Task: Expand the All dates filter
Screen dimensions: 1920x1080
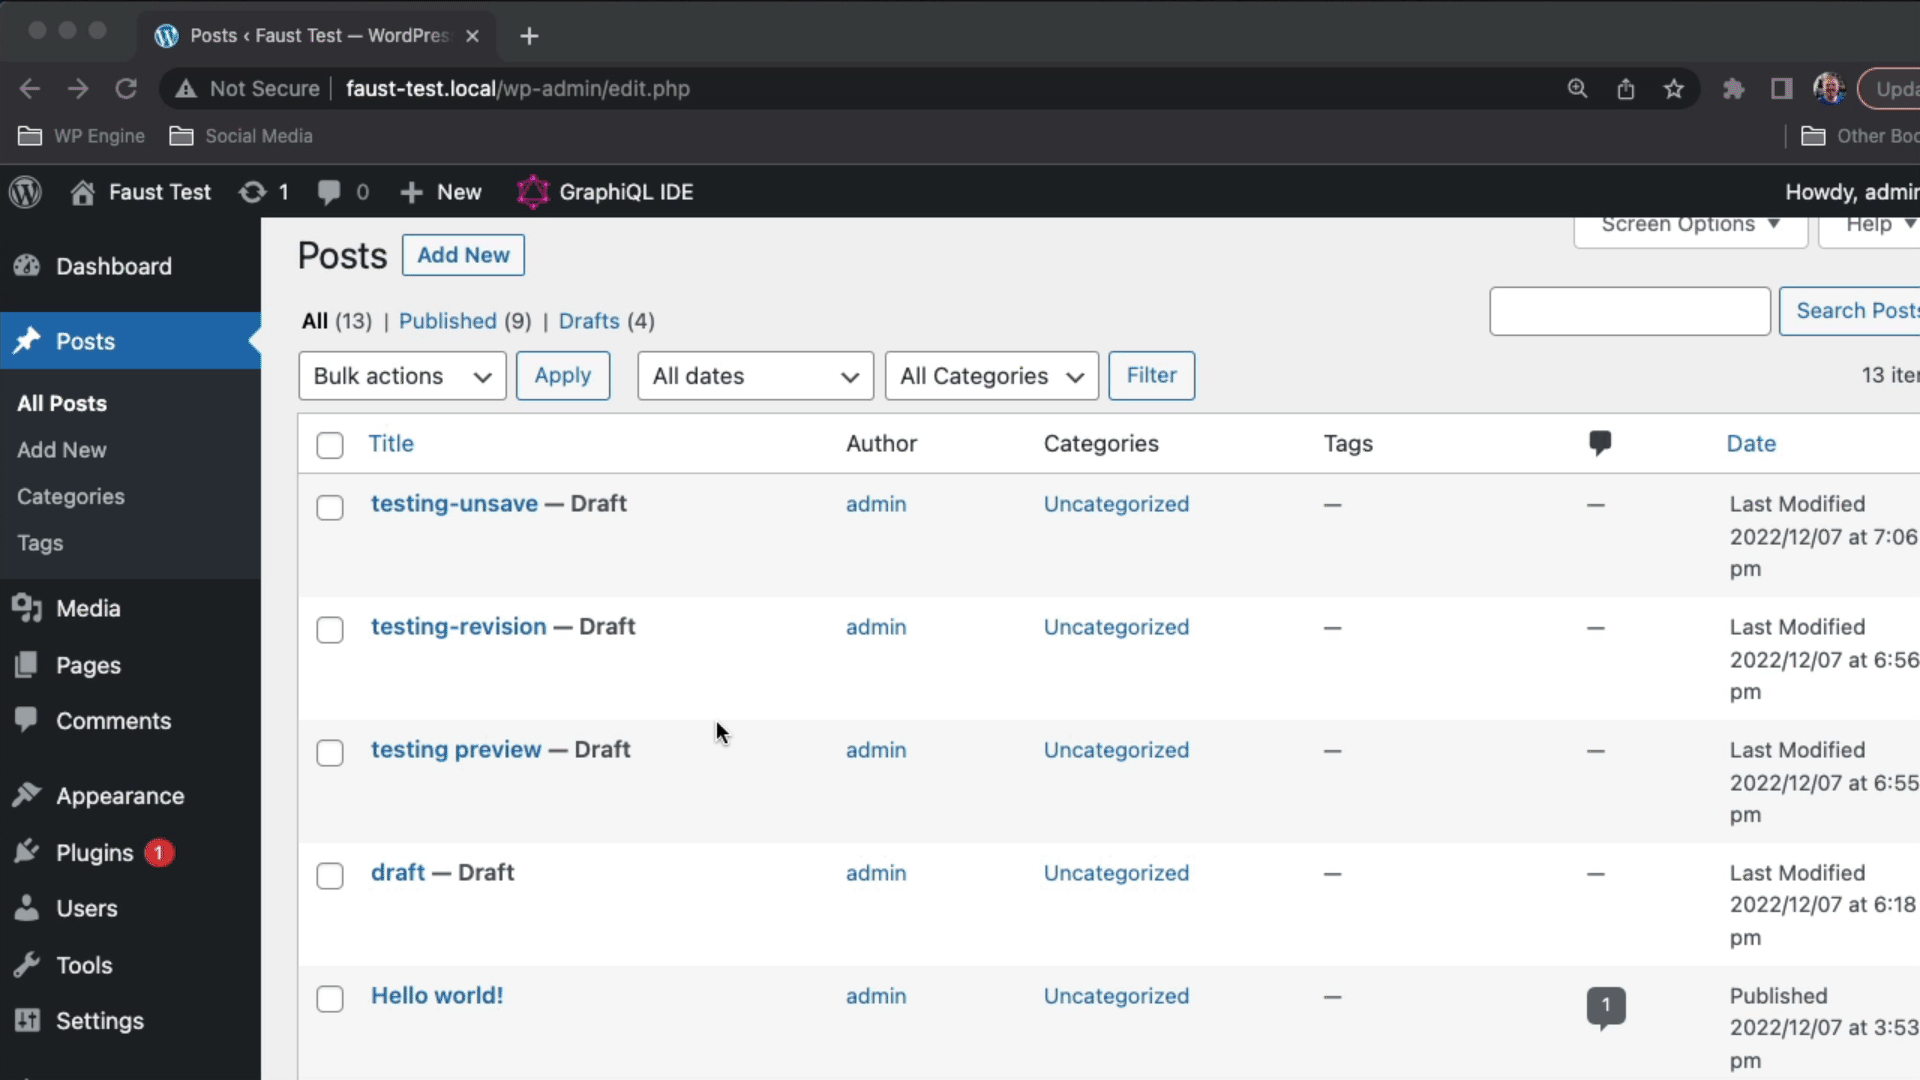Action: coord(755,376)
